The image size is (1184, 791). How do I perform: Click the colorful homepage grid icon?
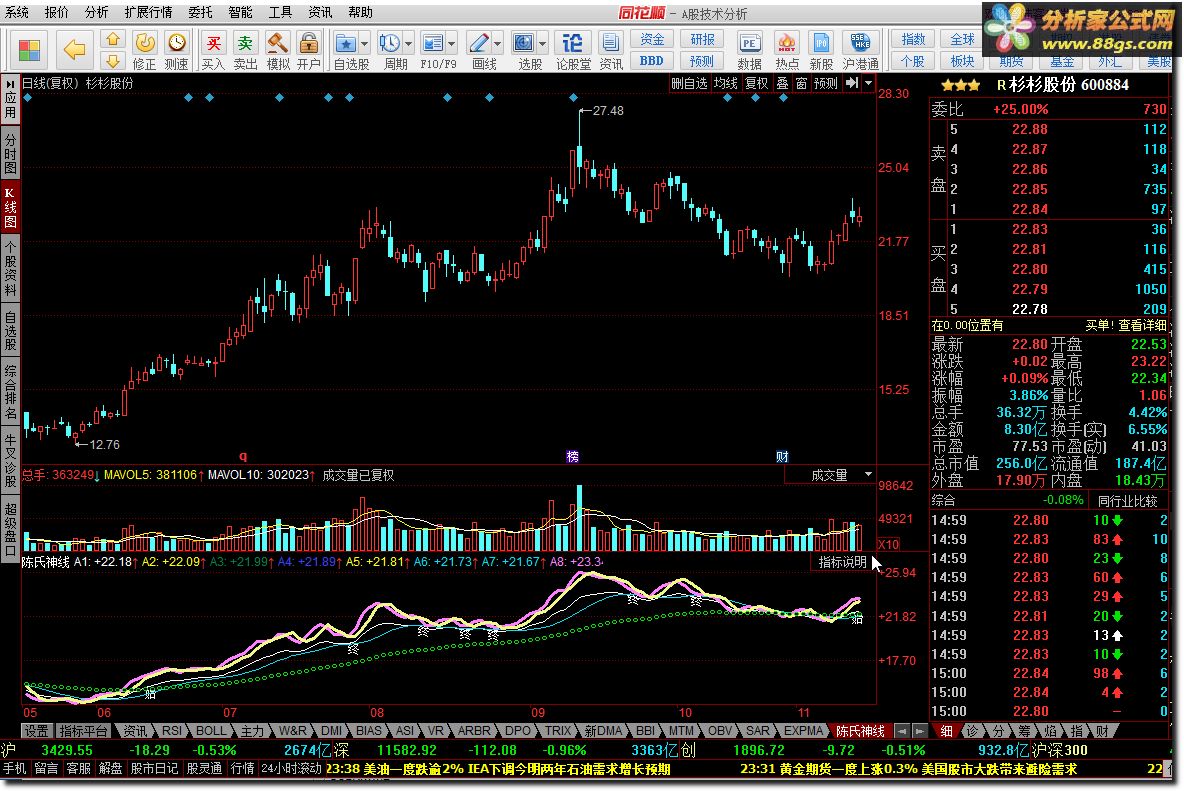coord(29,50)
